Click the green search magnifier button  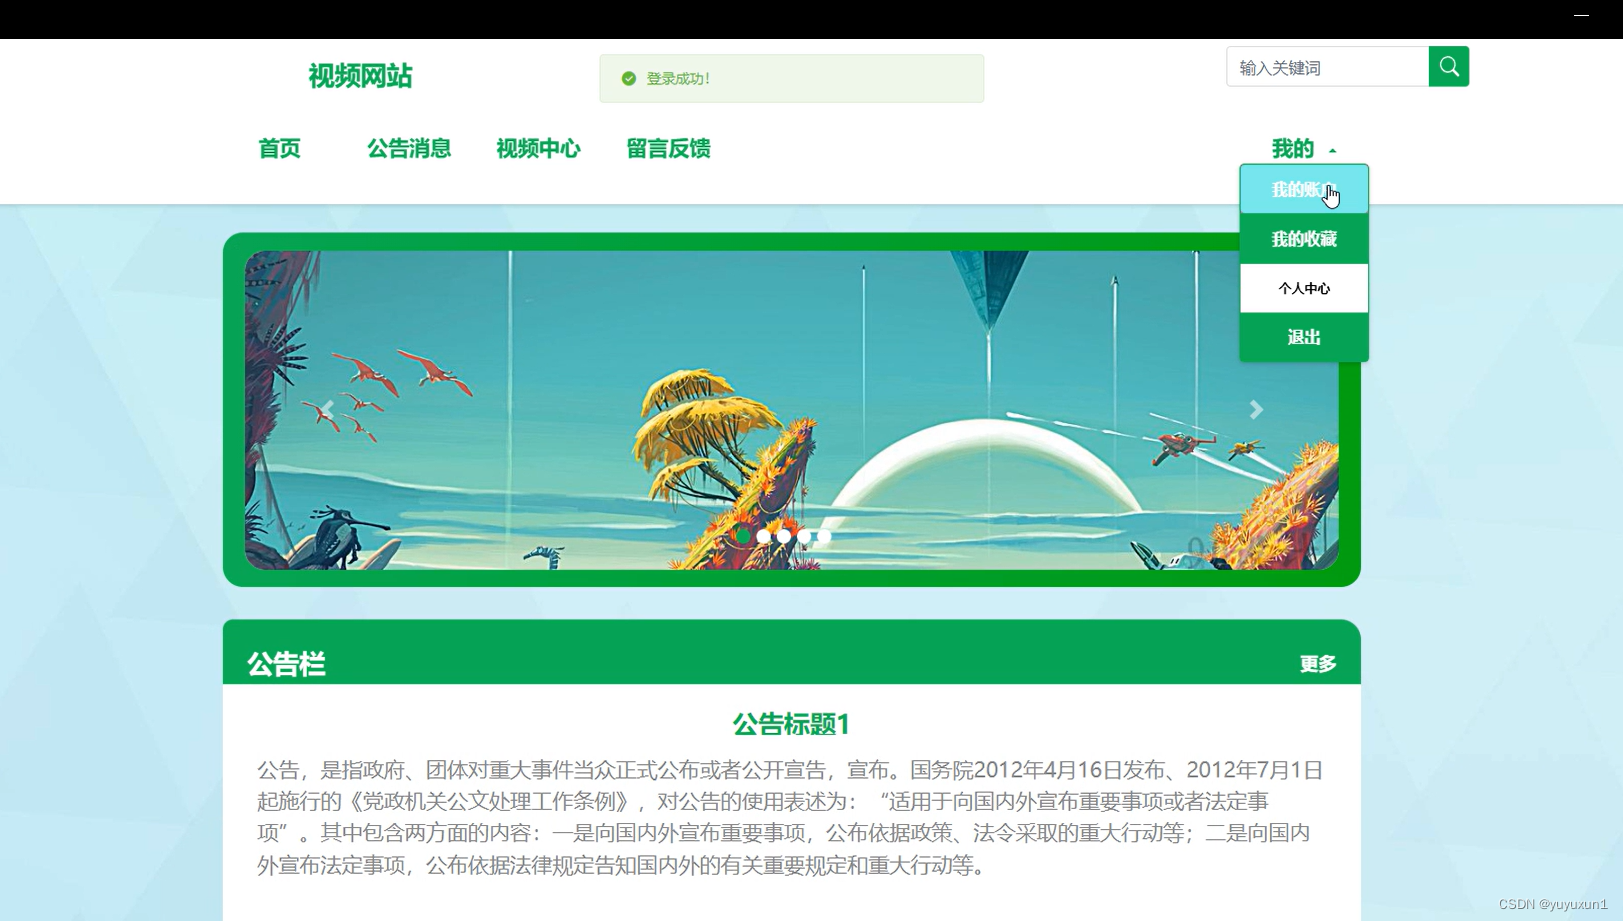(x=1448, y=67)
